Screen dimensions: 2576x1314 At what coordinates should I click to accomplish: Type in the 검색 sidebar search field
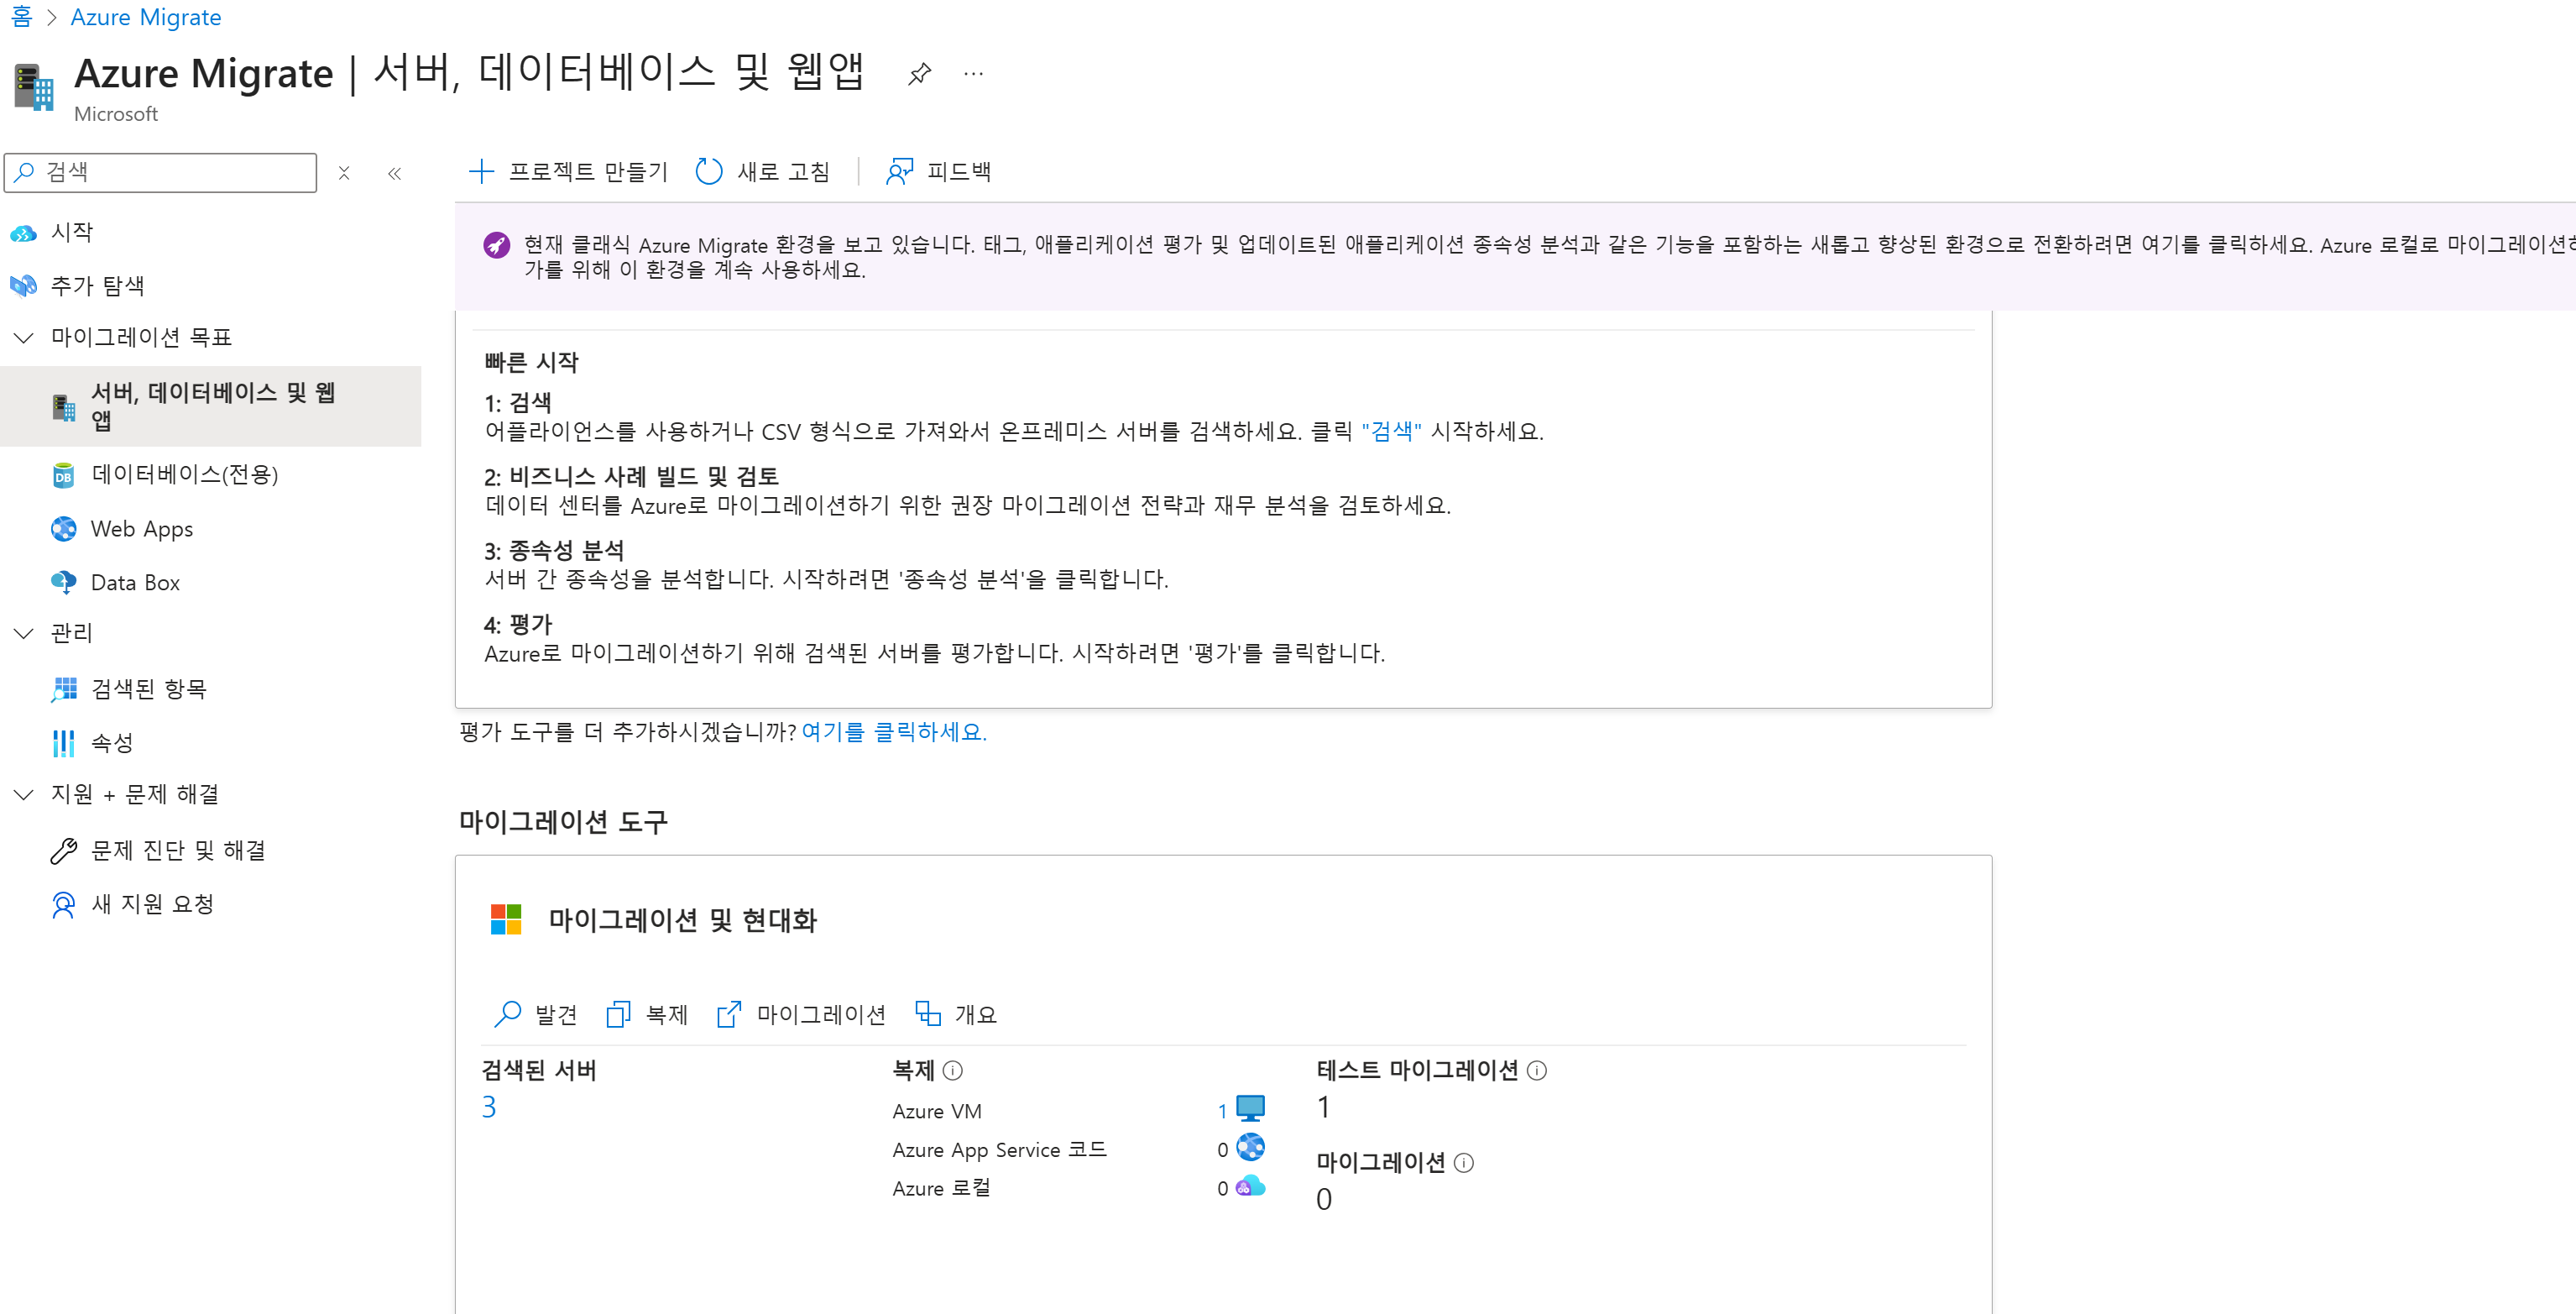(175, 173)
